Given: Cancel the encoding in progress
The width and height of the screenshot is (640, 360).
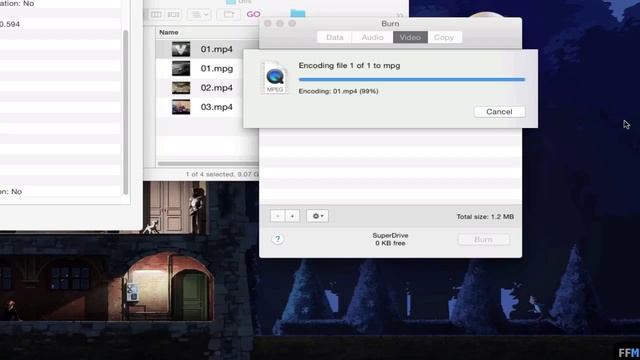Looking at the screenshot, I should click(x=499, y=112).
